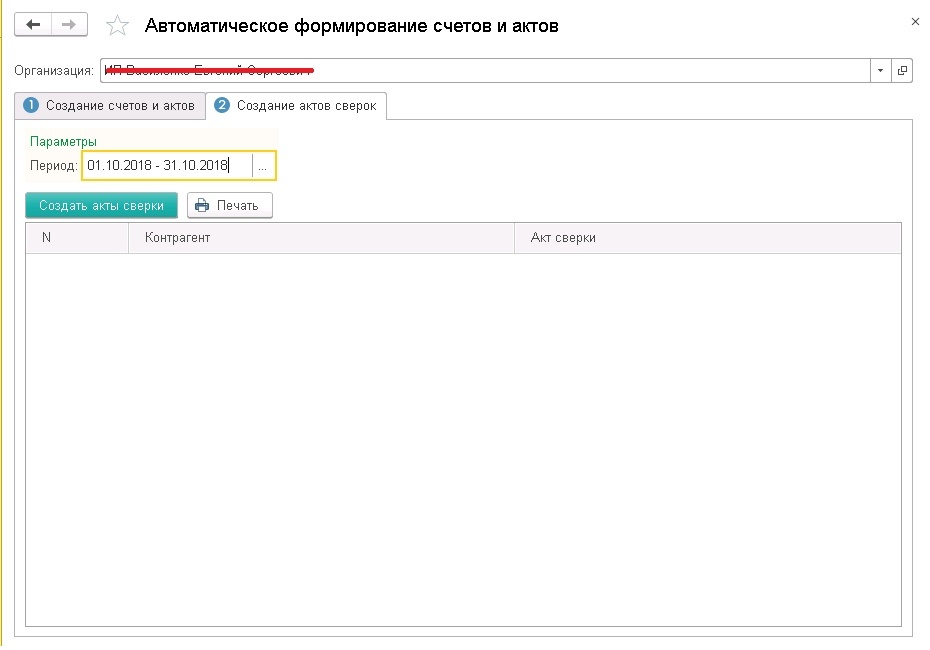Click the Акт сверки column header
930x650 pixels.
[708, 238]
